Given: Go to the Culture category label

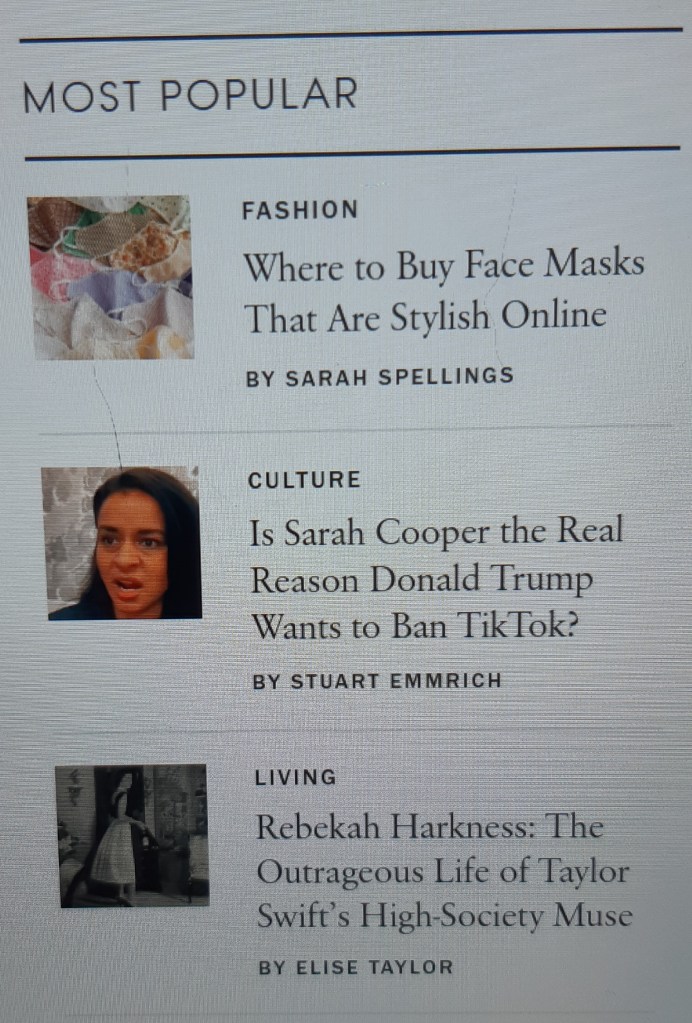Looking at the screenshot, I should click(304, 480).
